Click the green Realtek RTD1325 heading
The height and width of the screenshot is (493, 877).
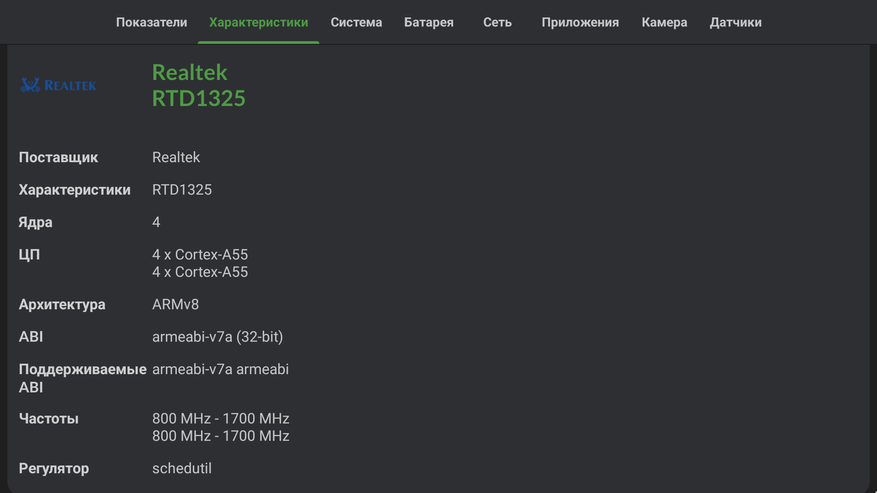tap(198, 85)
